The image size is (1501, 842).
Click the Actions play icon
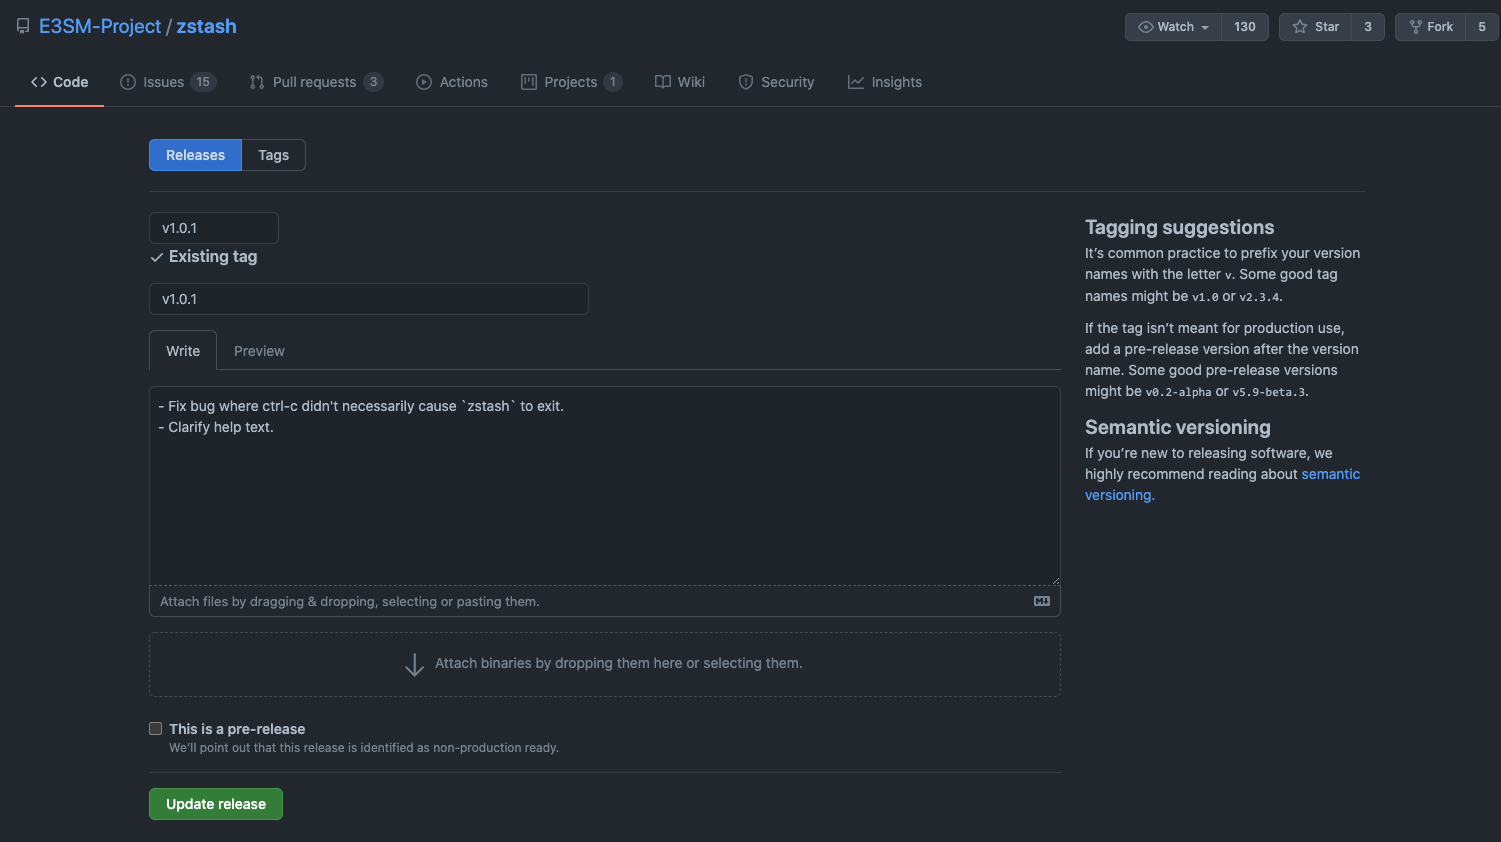pyautogui.click(x=424, y=82)
